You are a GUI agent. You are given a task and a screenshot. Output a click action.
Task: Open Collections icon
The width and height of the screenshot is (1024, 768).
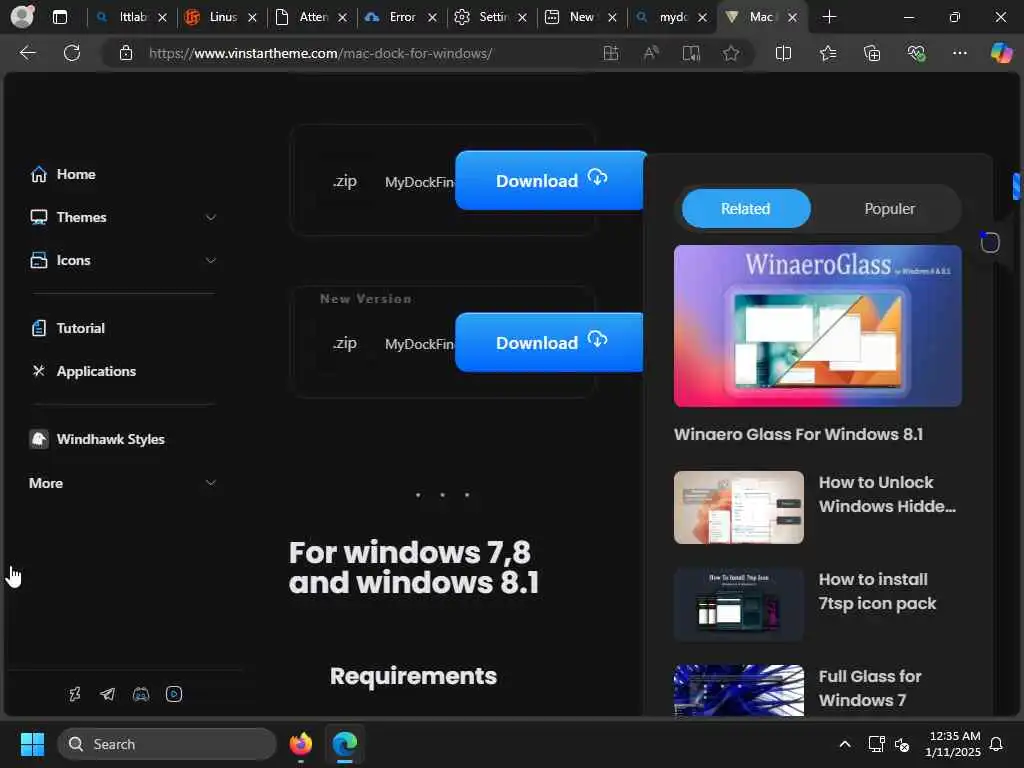872,53
